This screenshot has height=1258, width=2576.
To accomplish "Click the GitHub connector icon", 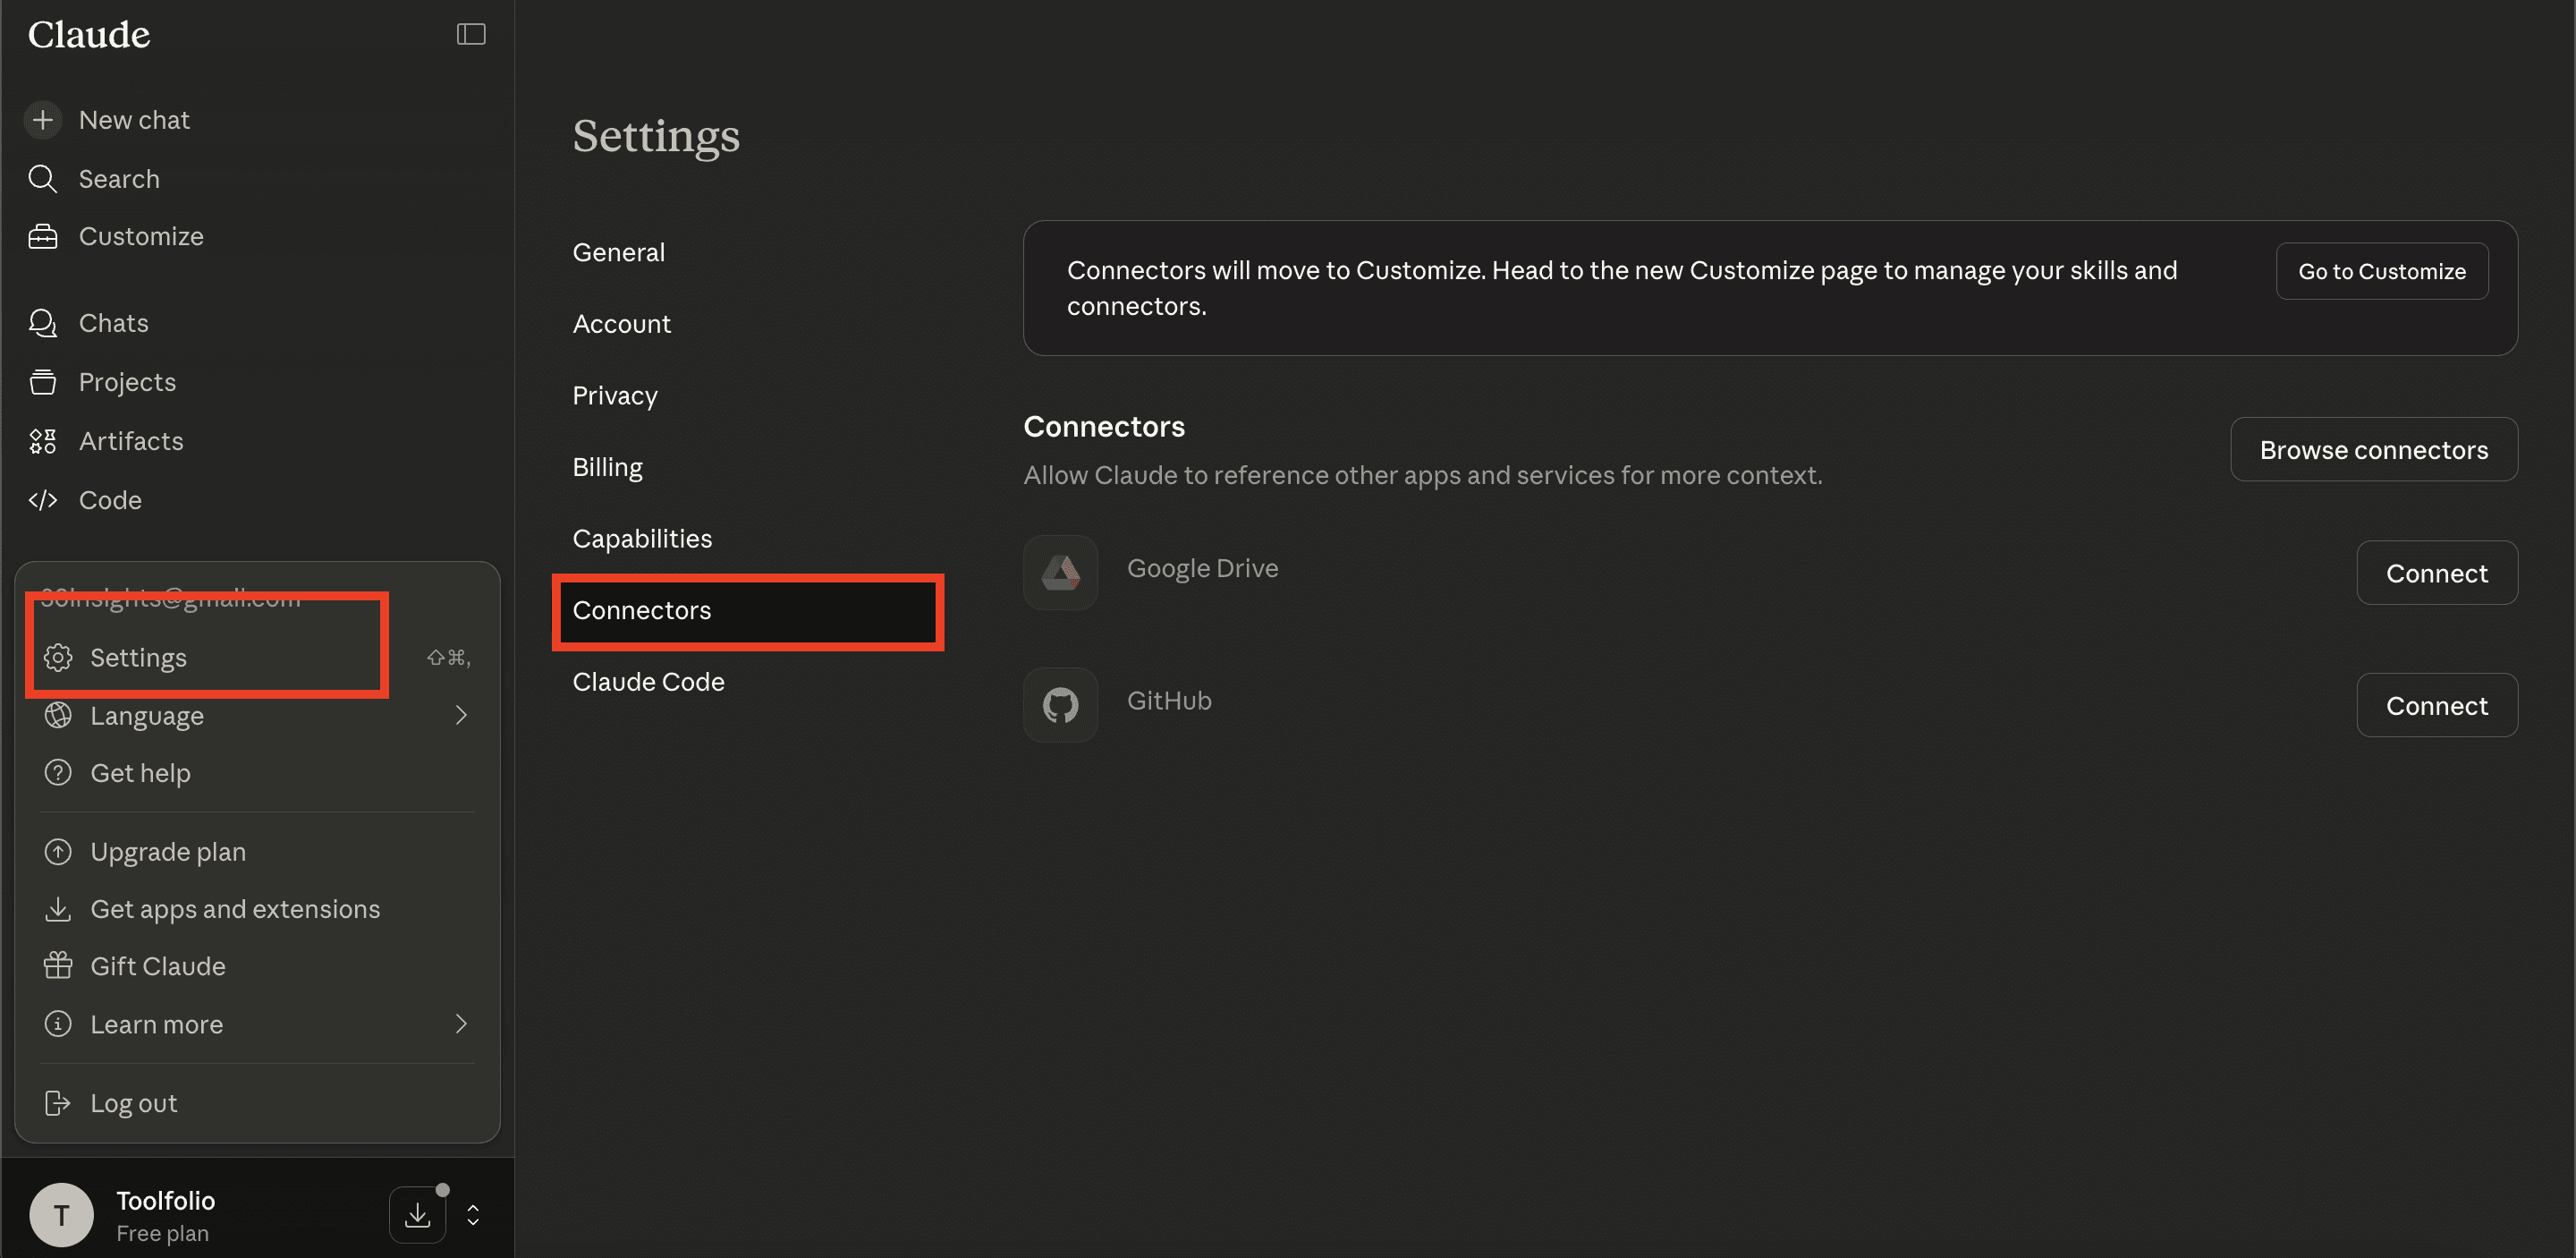I will tap(1060, 705).
